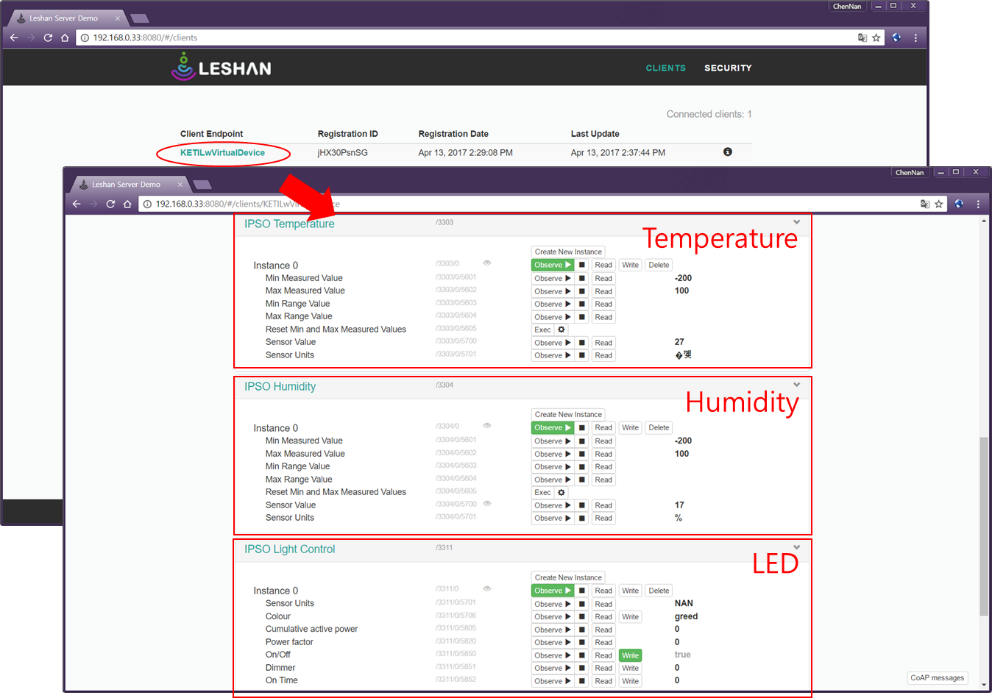Open gear options for Humidity reset Exec
The width and height of the screenshot is (992, 698).
click(561, 492)
